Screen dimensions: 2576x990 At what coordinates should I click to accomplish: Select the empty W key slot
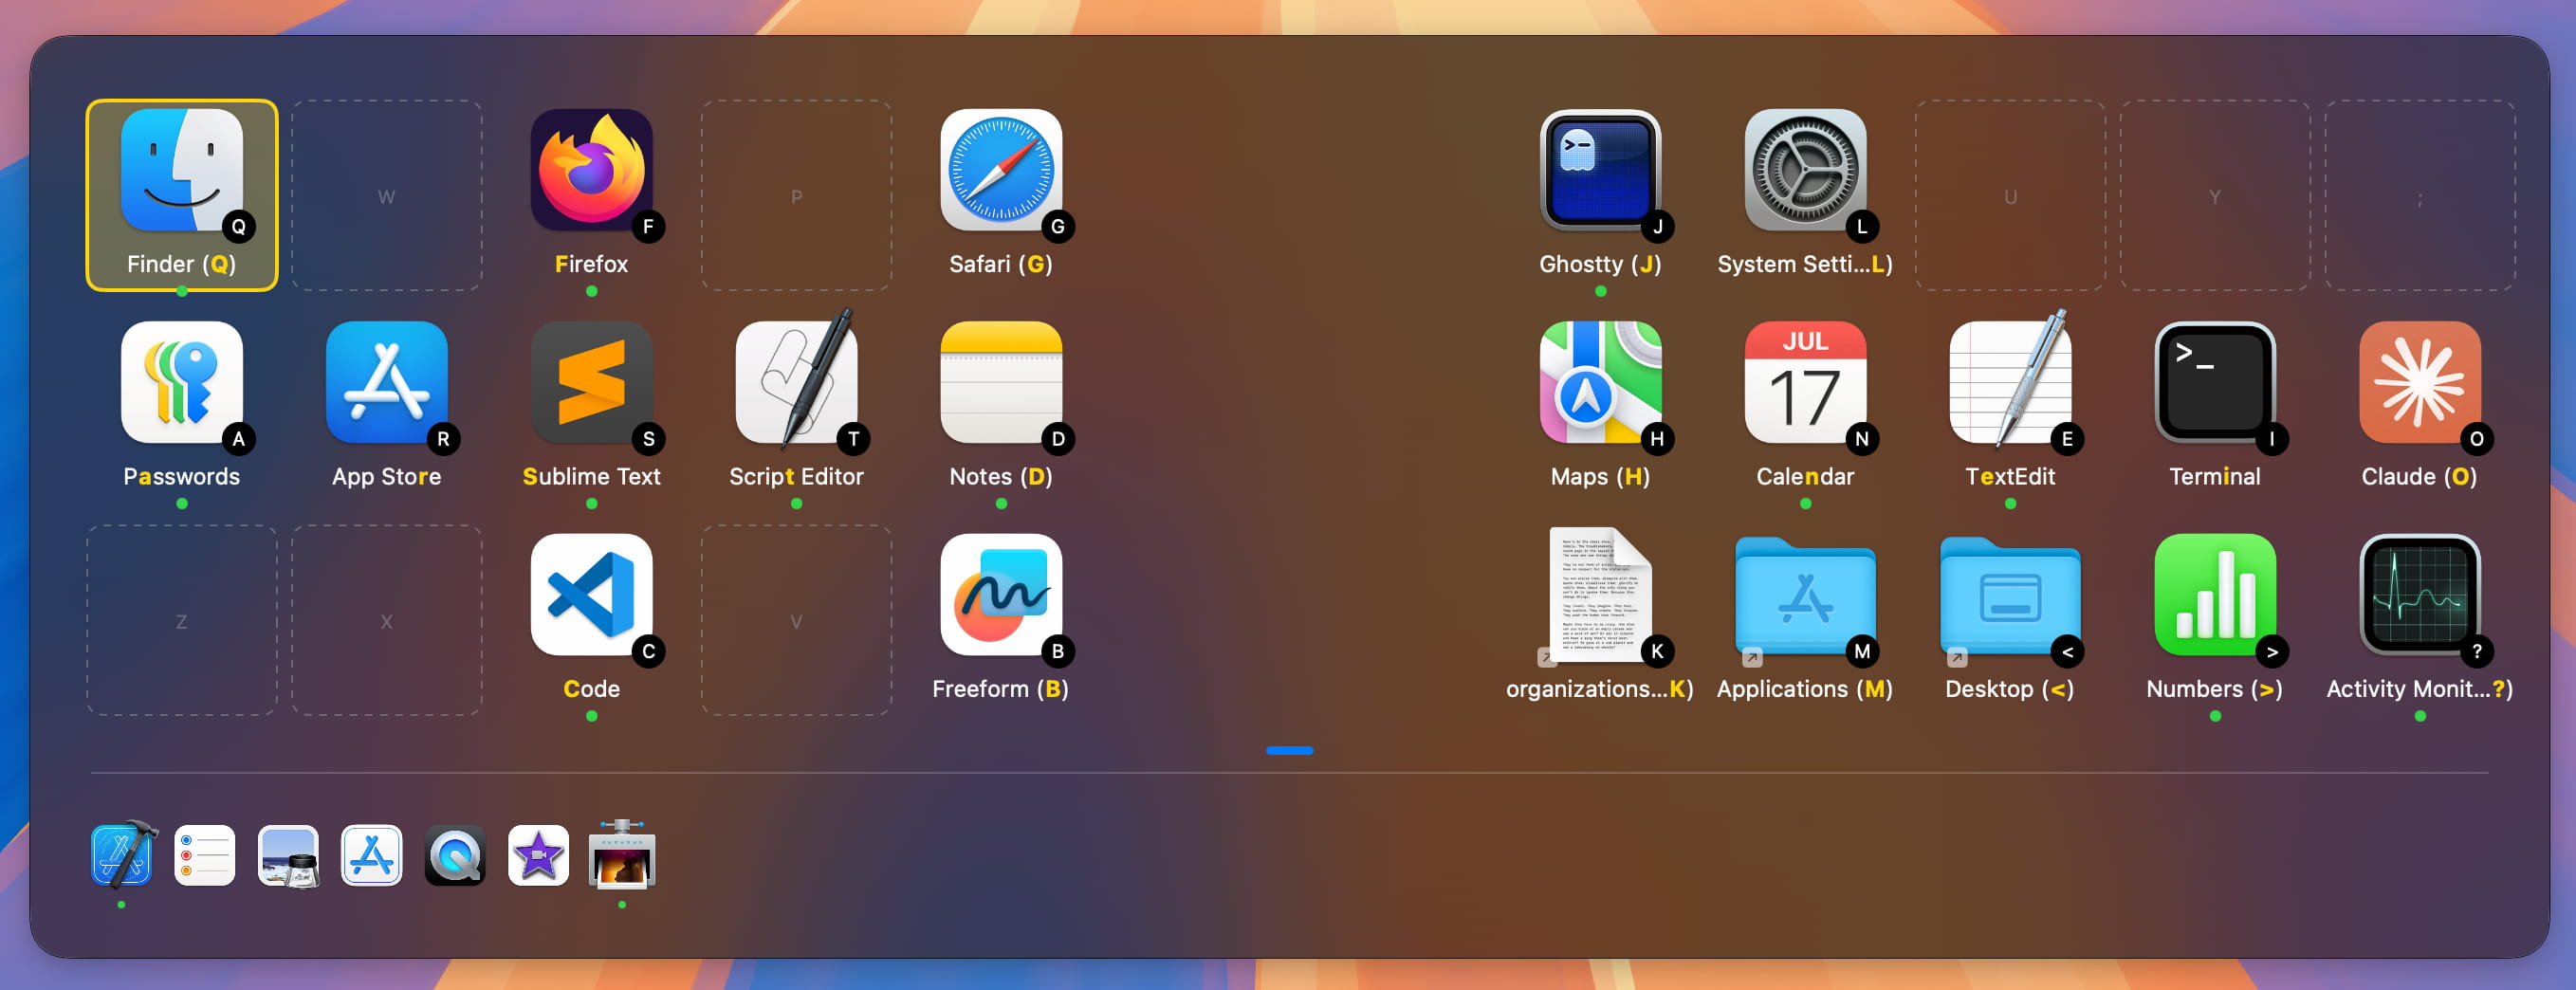tap(386, 195)
